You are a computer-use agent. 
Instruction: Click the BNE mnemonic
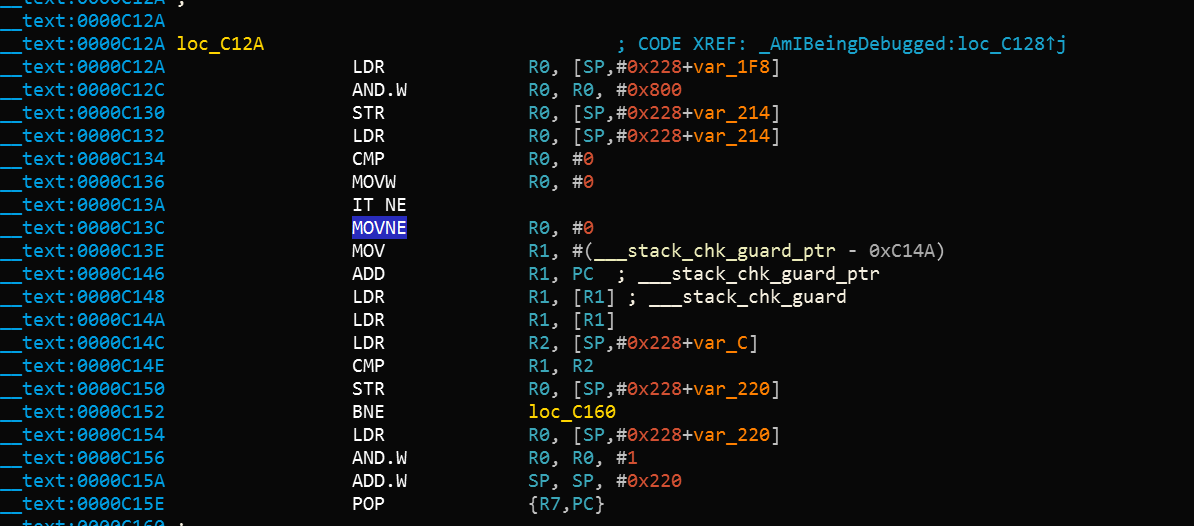point(368,412)
